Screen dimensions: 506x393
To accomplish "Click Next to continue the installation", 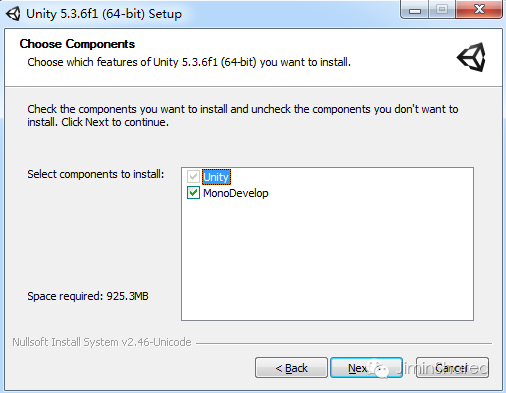I will coord(366,368).
